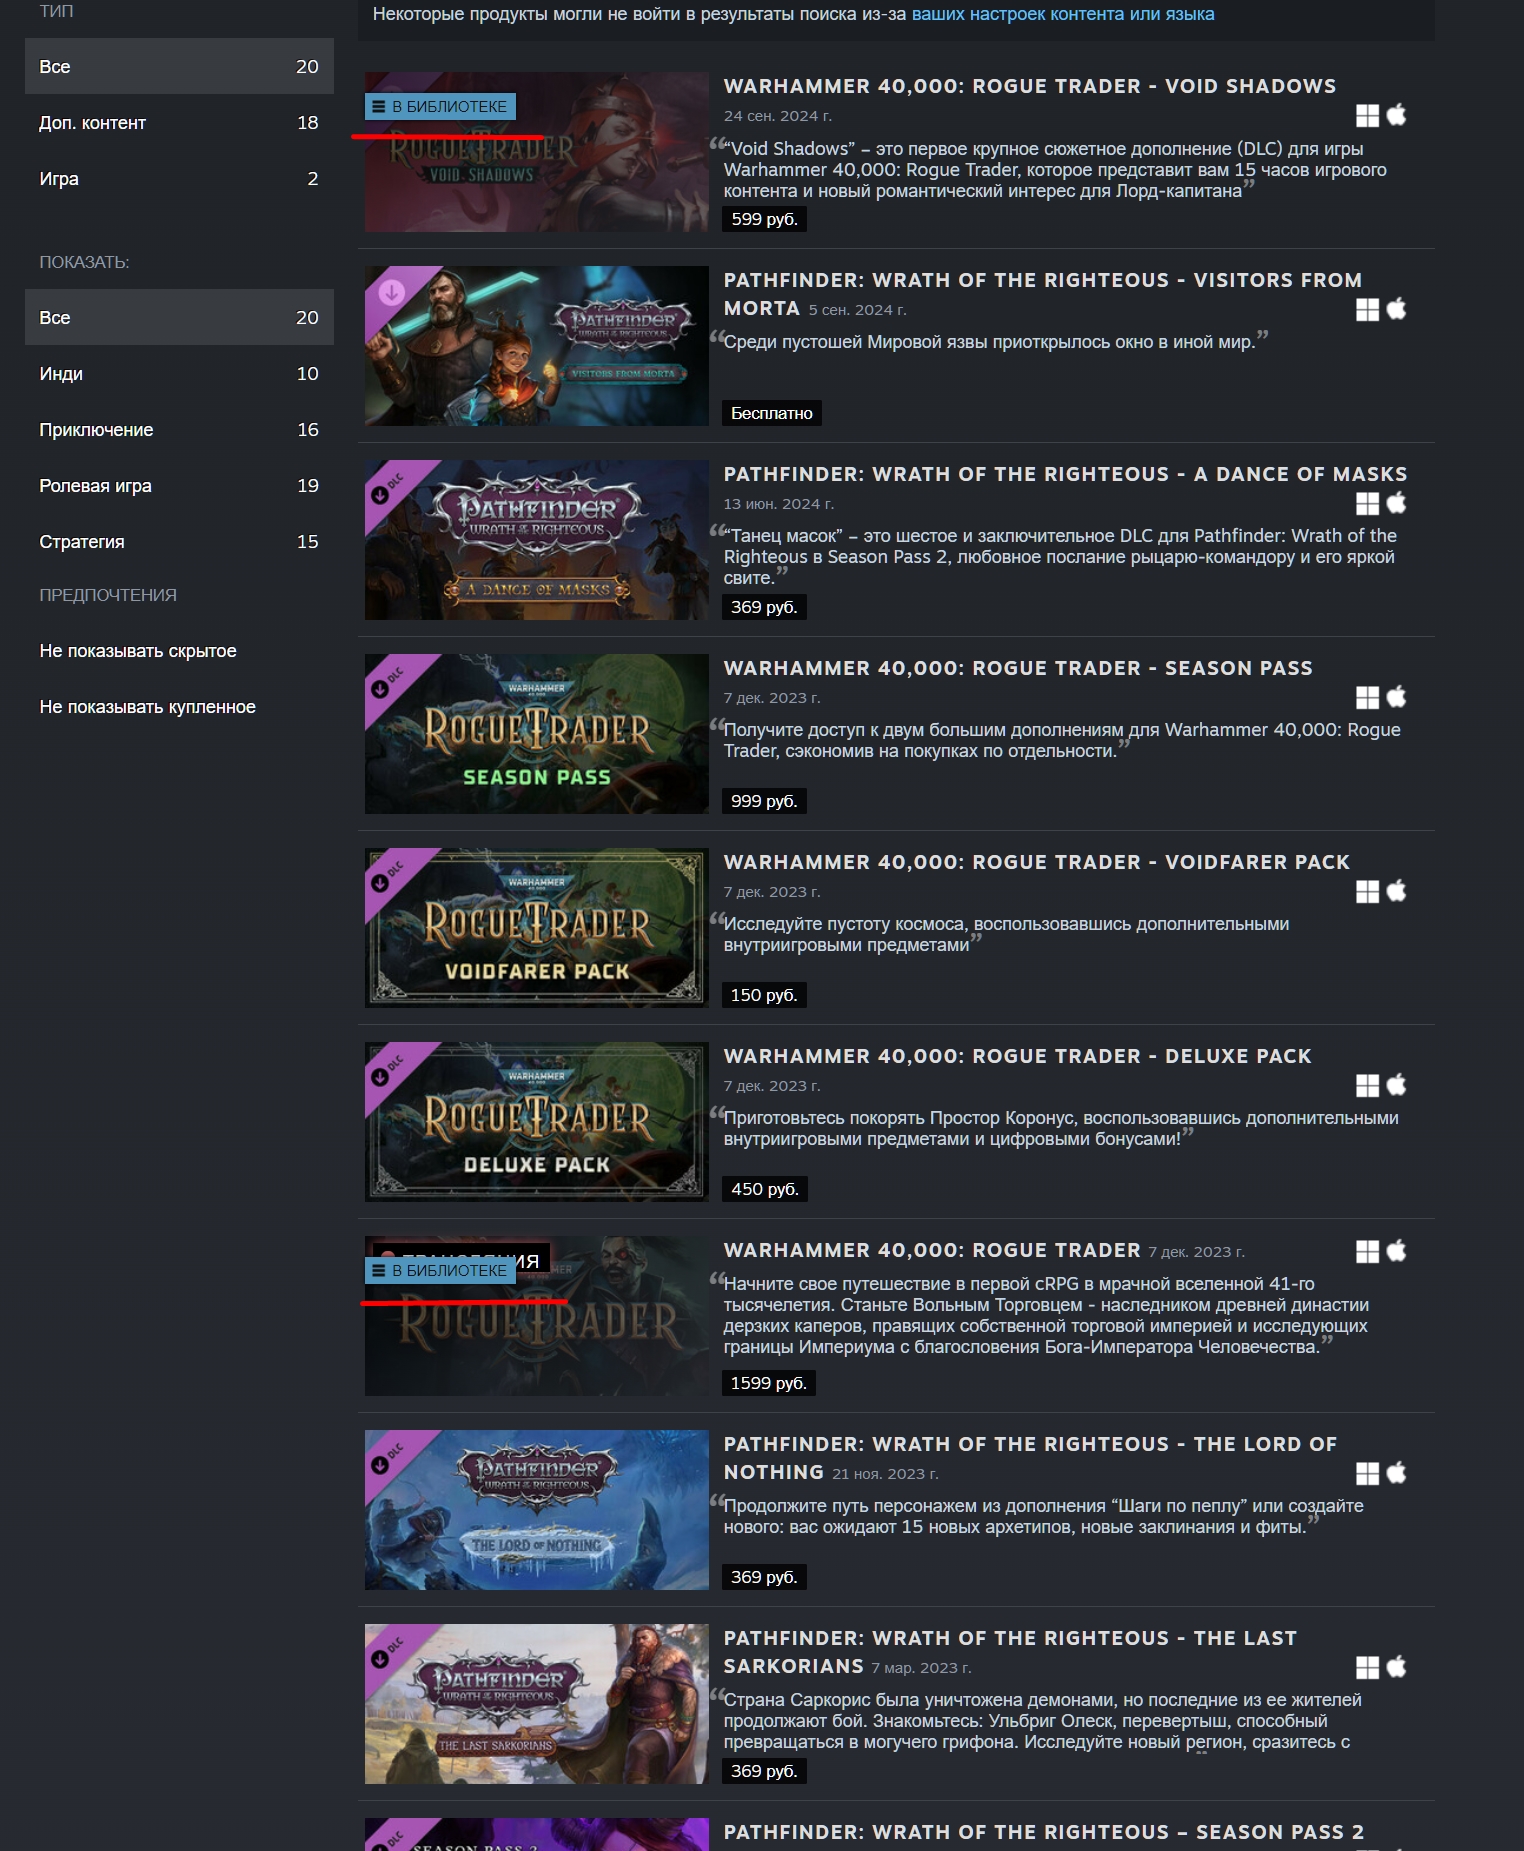Image resolution: width=1524 pixels, height=1851 pixels.
Task: Toggle 'Не показывать купленное' preference
Action: [148, 707]
